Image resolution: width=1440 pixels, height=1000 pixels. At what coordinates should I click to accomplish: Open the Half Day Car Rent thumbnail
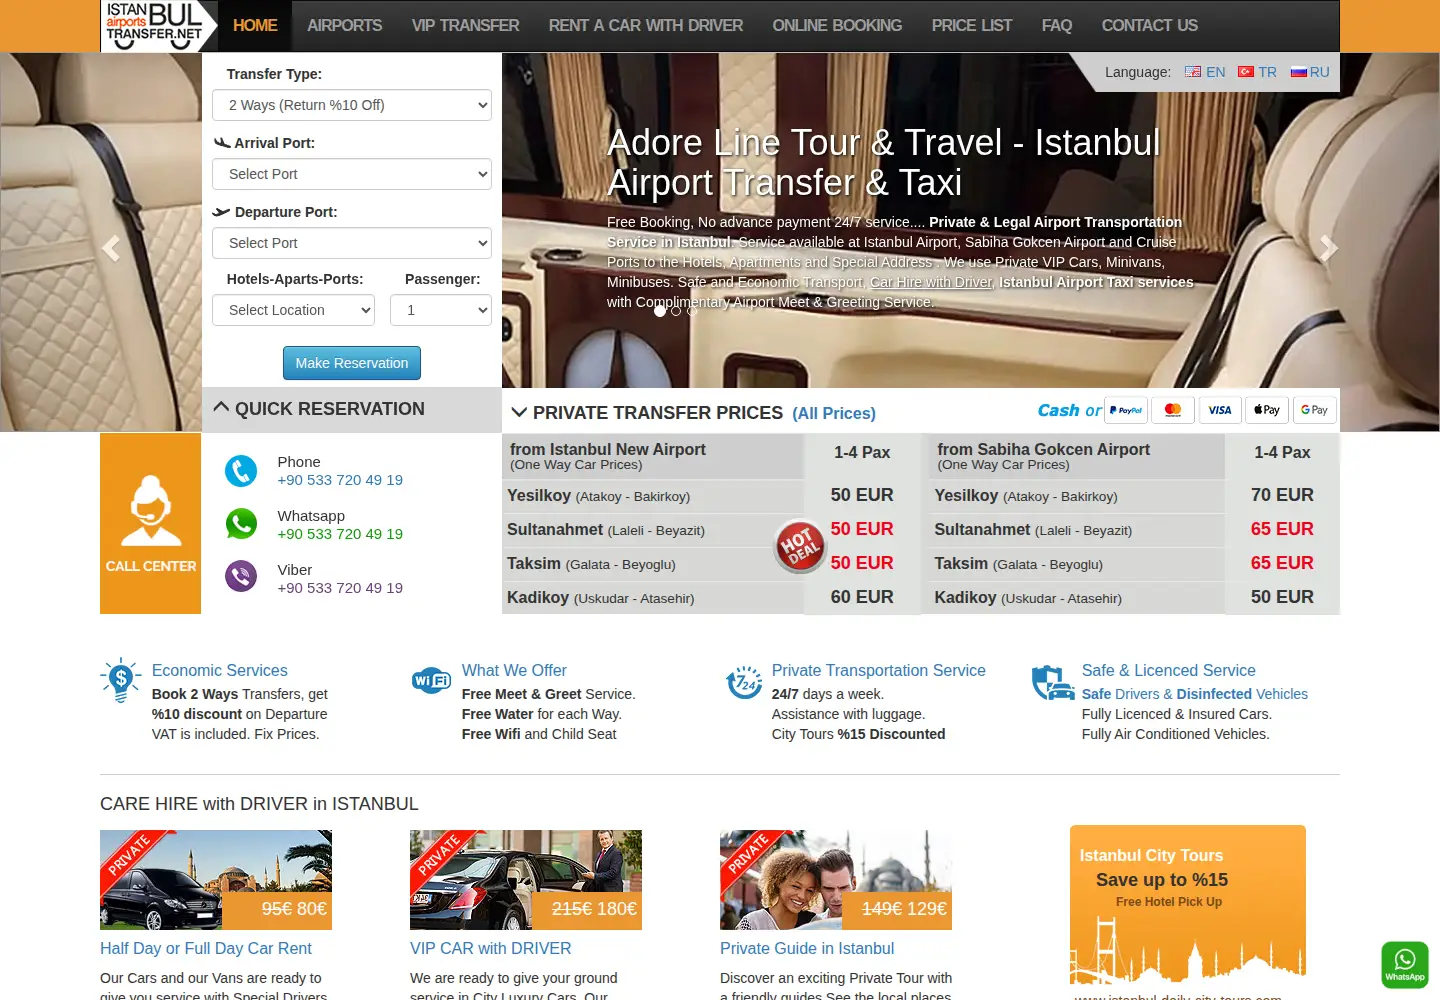pyautogui.click(x=216, y=880)
